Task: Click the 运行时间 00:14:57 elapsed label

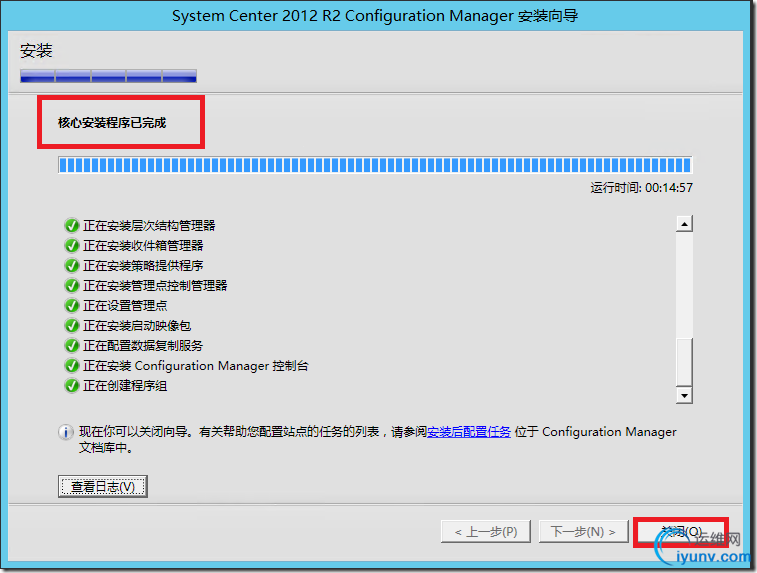Action: click(642, 188)
